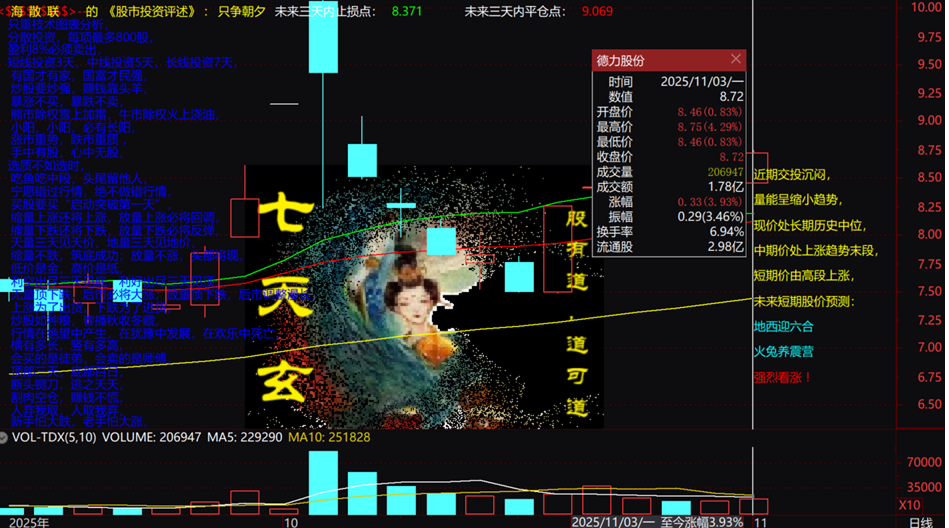
Task: Click the 2025年 time axis label
Action: pos(29,523)
